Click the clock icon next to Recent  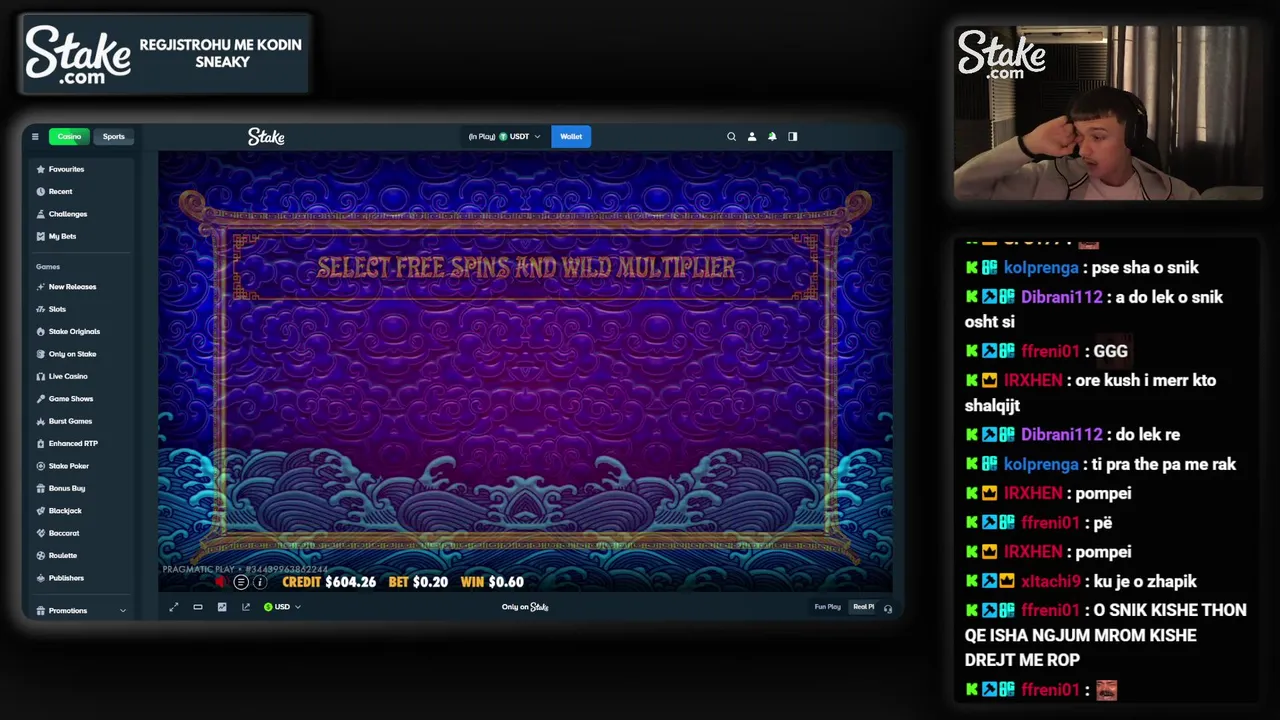click(x=40, y=192)
